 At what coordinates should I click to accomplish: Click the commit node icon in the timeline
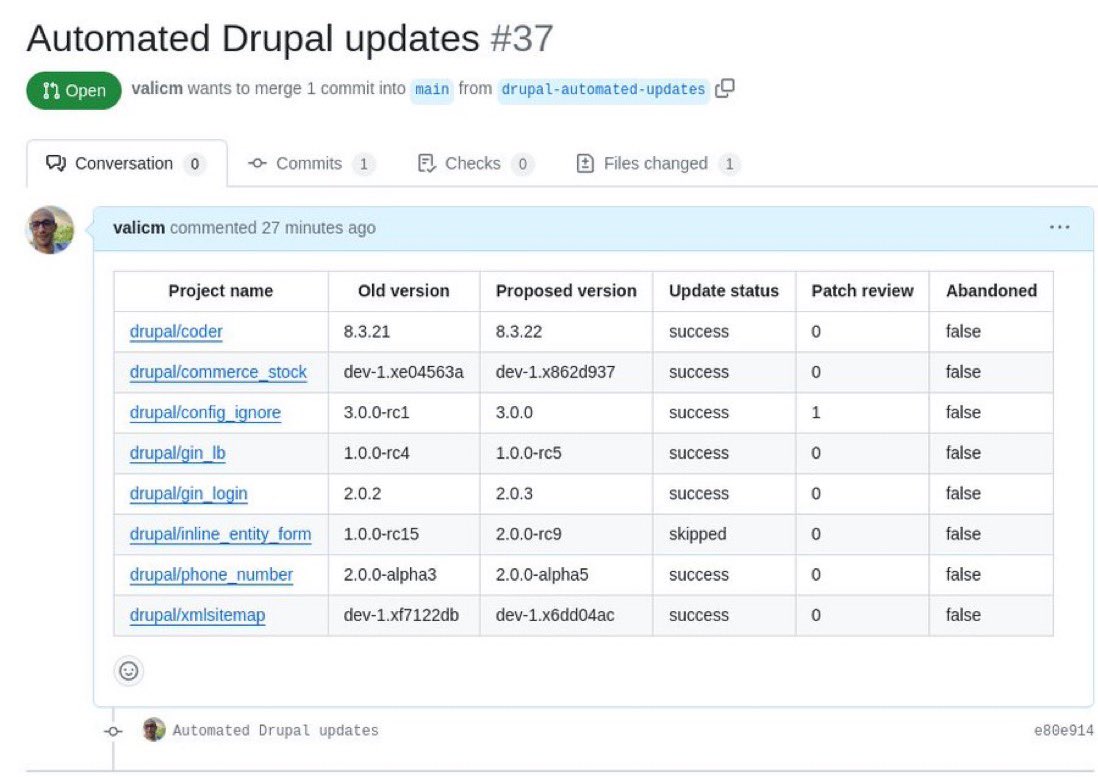click(x=113, y=731)
